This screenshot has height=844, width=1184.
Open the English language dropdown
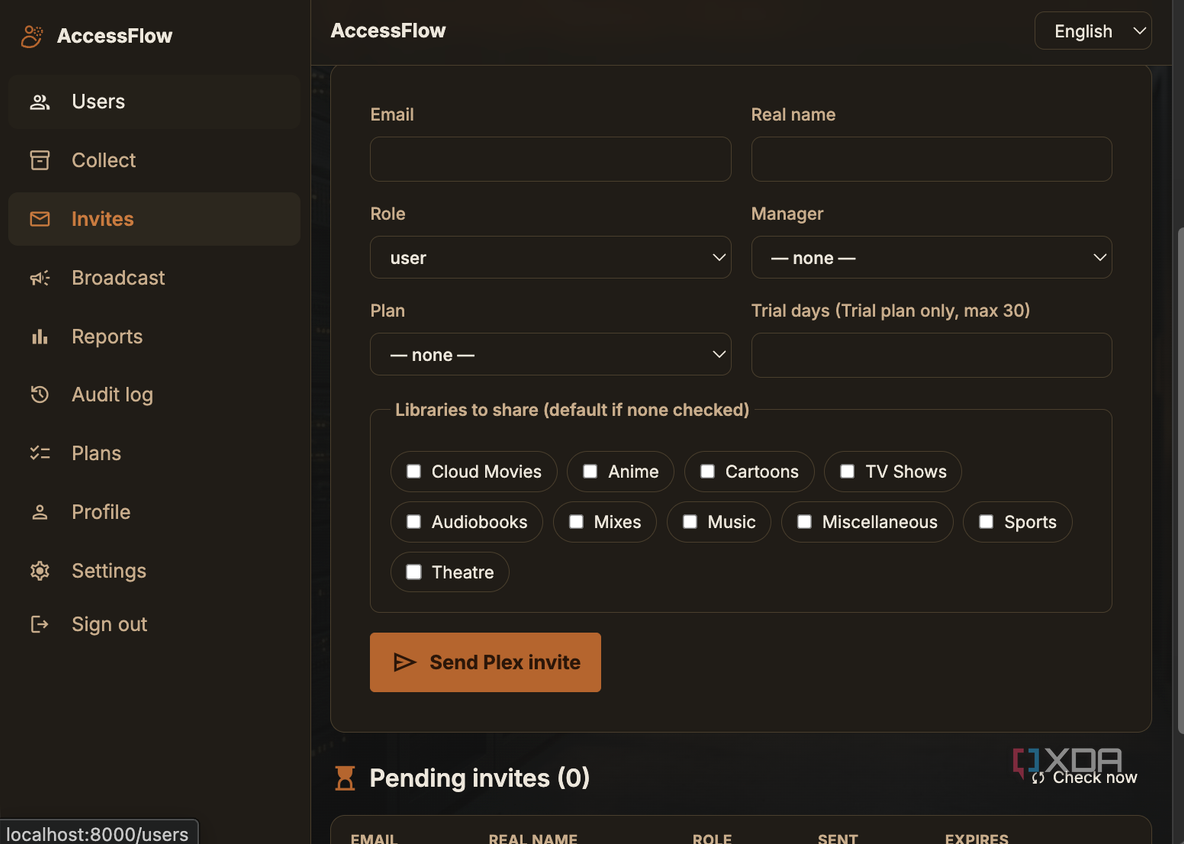(1093, 31)
